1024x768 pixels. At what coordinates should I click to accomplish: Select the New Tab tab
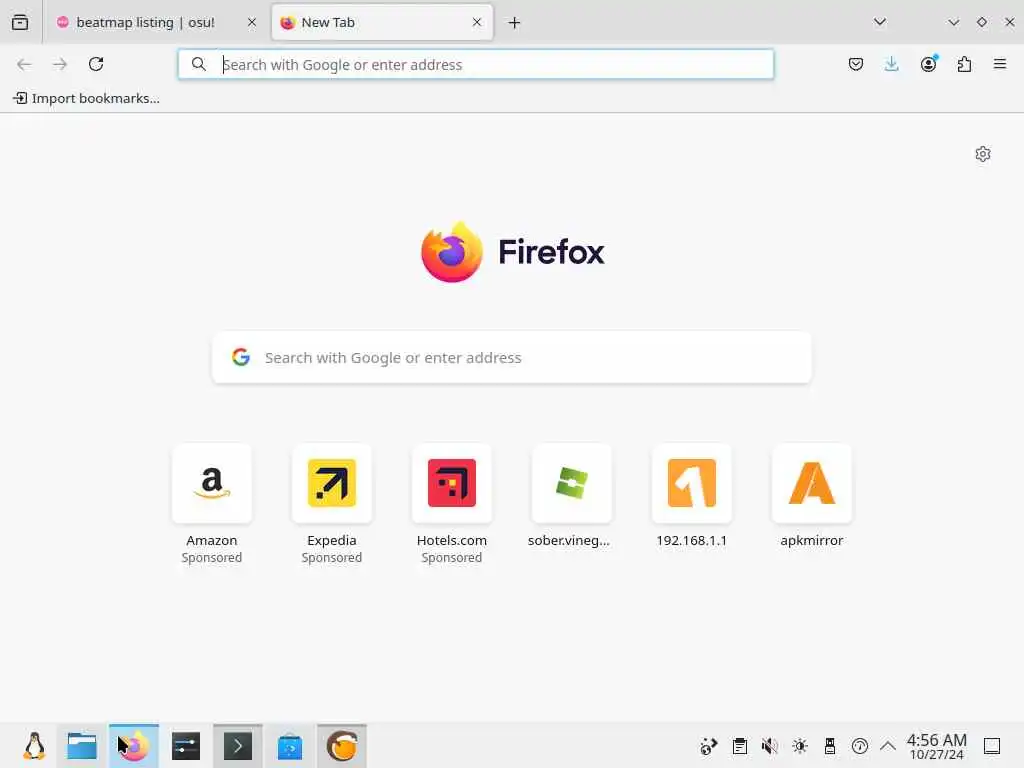coord(382,23)
